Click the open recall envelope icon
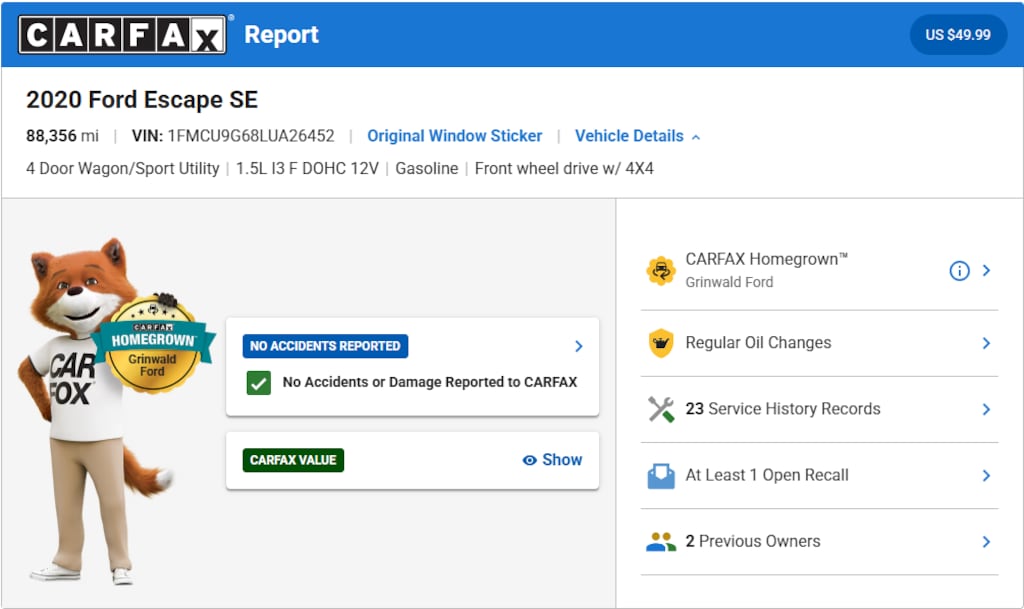The width and height of the screenshot is (1024, 609). (x=661, y=476)
